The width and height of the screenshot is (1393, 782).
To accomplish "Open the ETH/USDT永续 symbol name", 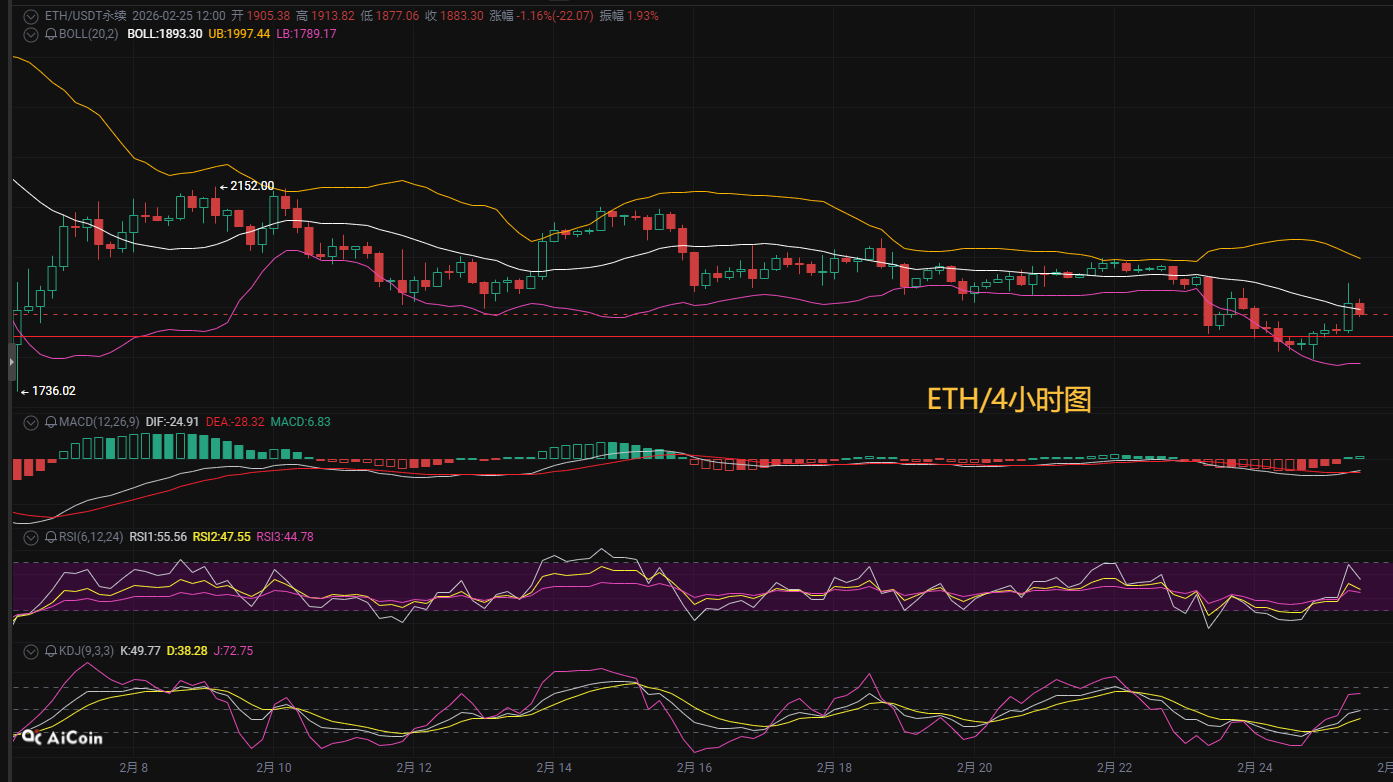I will click(86, 16).
